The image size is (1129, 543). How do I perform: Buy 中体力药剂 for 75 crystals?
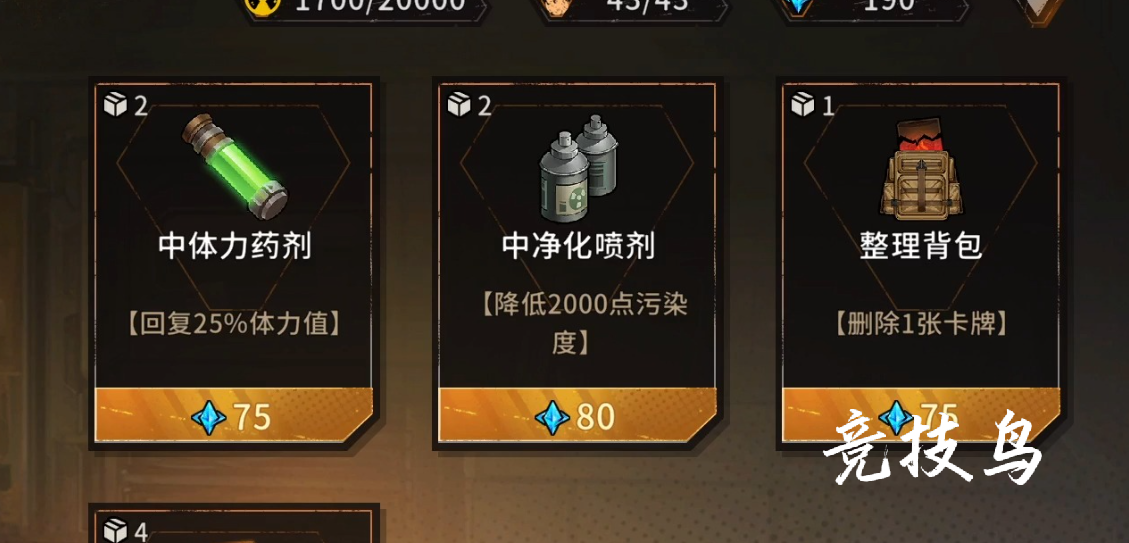(x=233, y=416)
